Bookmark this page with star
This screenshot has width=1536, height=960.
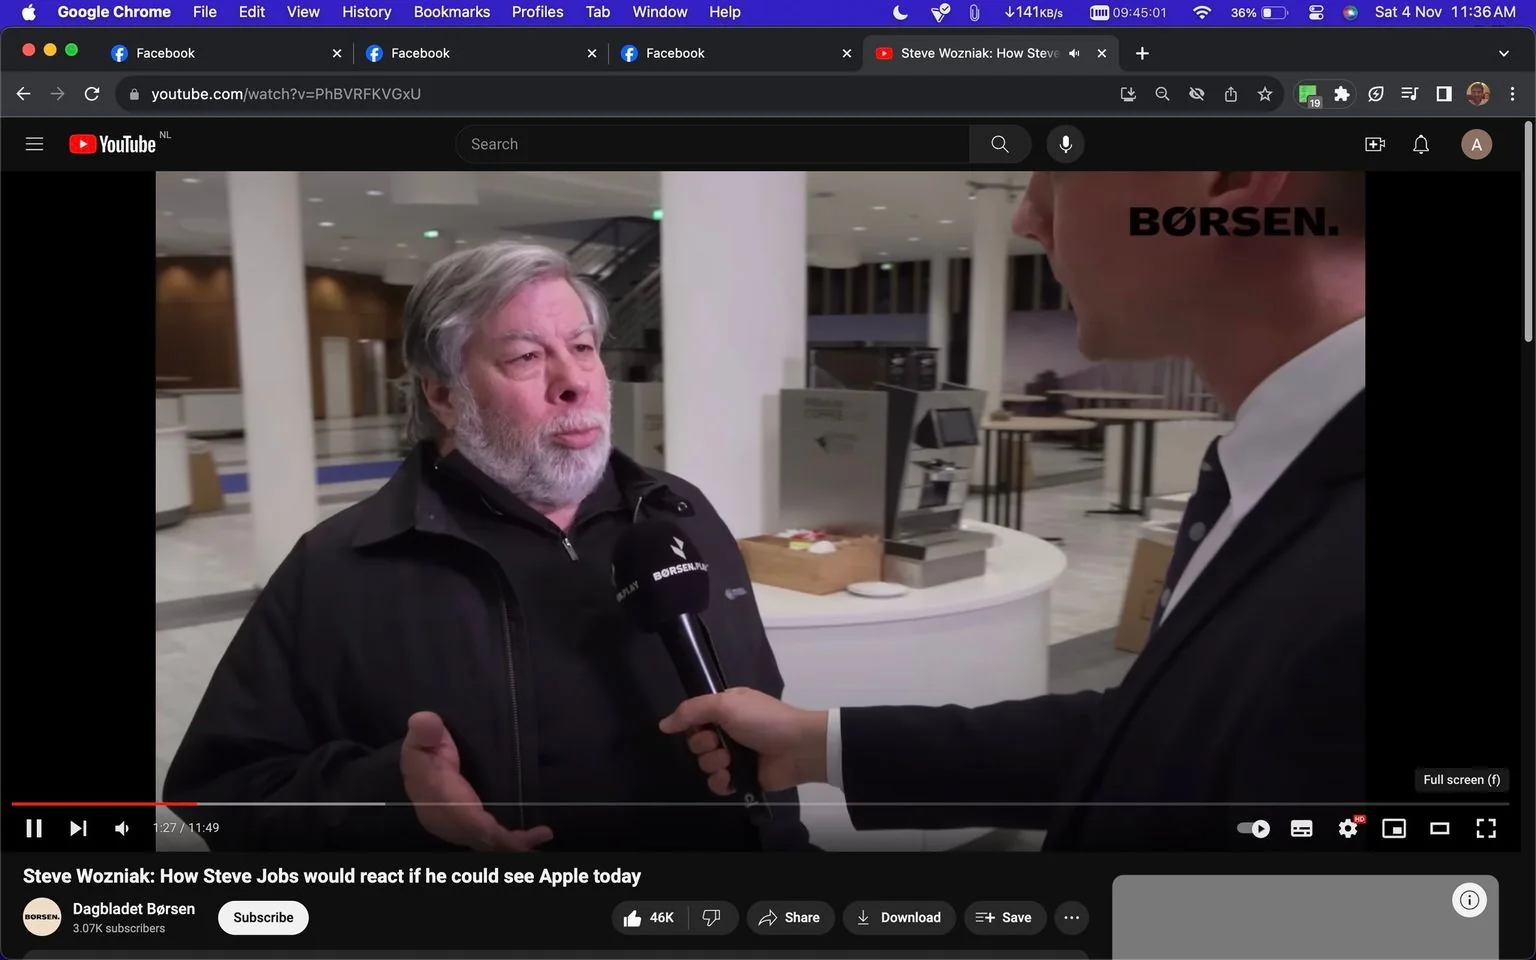coord(1265,94)
